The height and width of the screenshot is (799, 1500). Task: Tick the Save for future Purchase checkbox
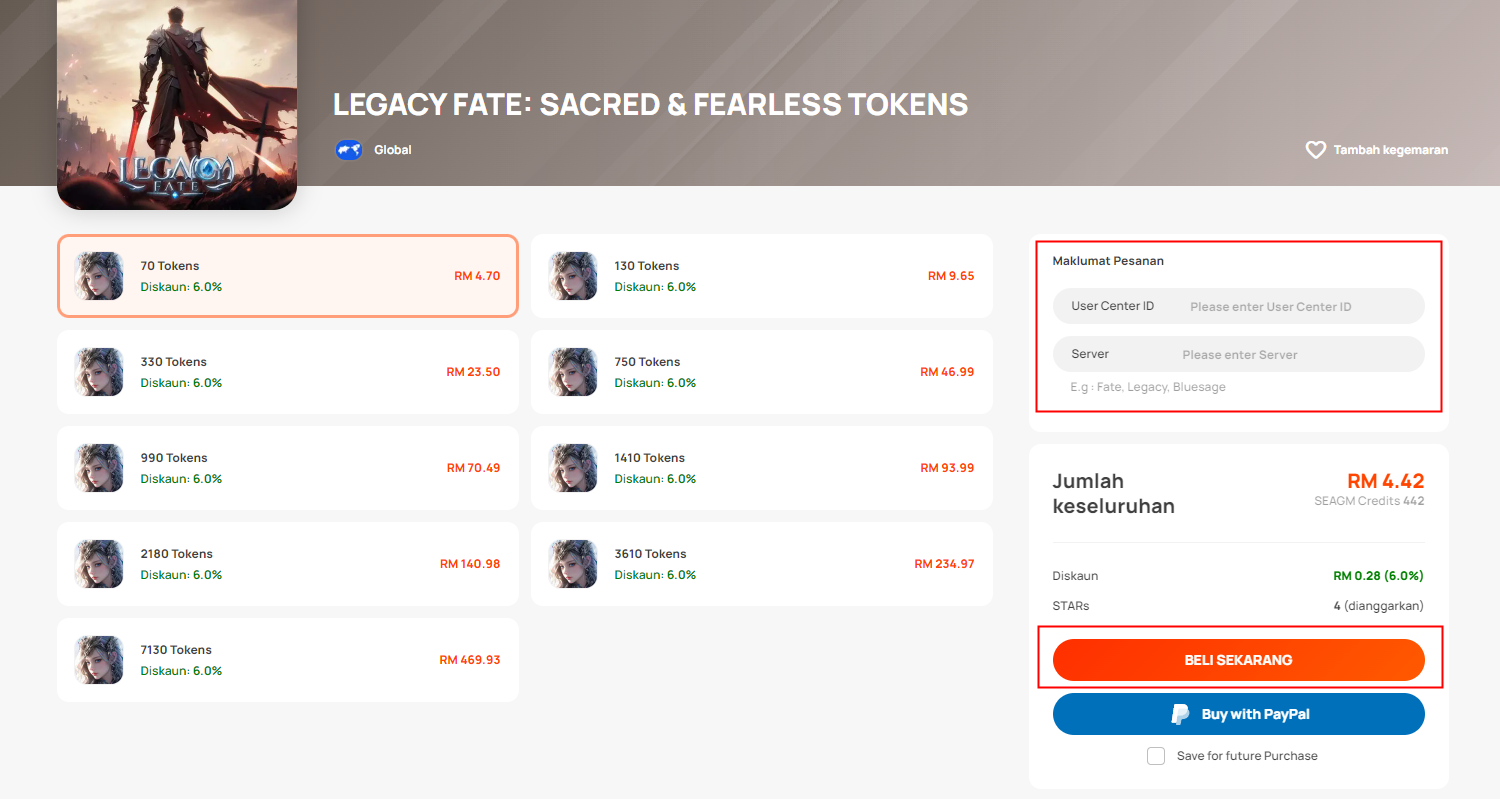click(1156, 756)
